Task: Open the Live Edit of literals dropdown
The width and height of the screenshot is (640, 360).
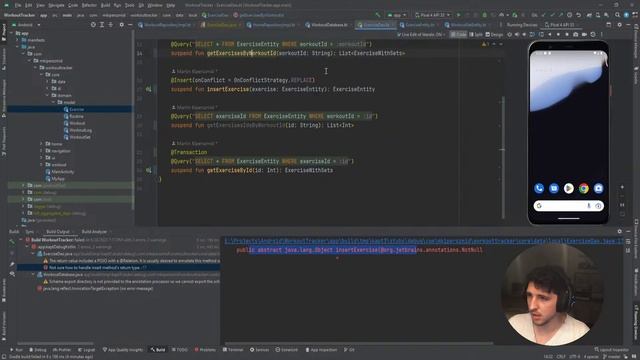Action: pos(421,35)
